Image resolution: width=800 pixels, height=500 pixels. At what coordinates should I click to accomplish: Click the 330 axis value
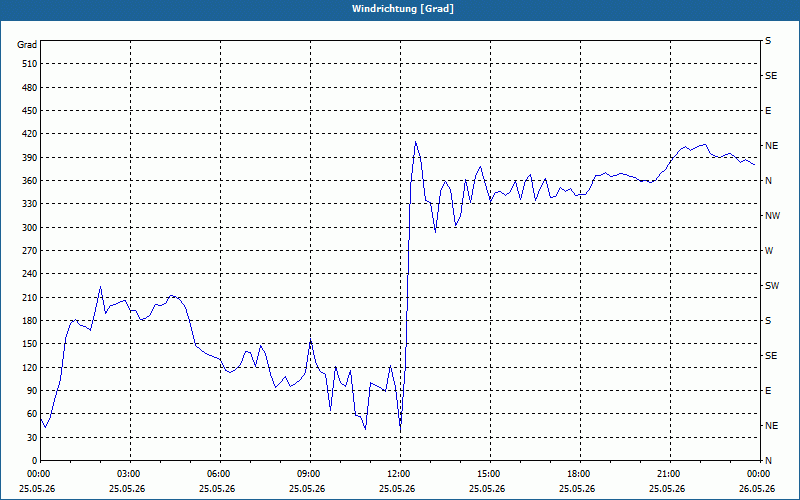coord(30,204)
